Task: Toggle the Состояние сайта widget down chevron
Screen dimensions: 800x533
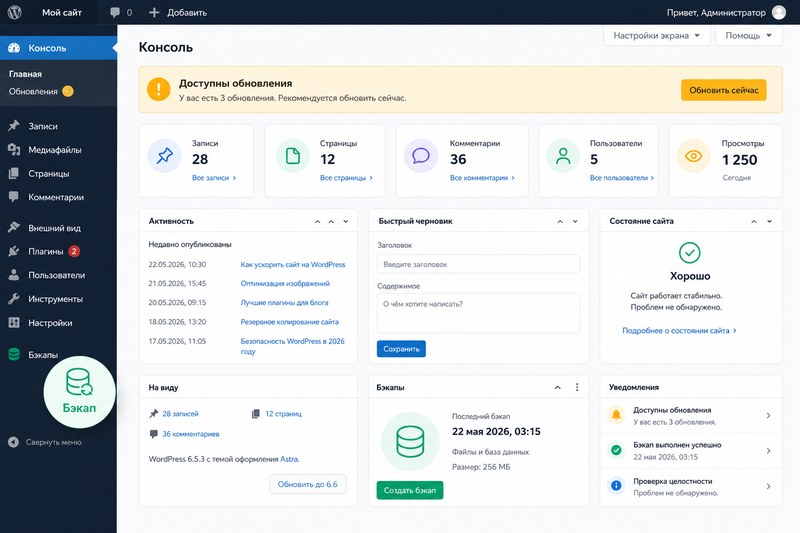Action: (769, 221)
